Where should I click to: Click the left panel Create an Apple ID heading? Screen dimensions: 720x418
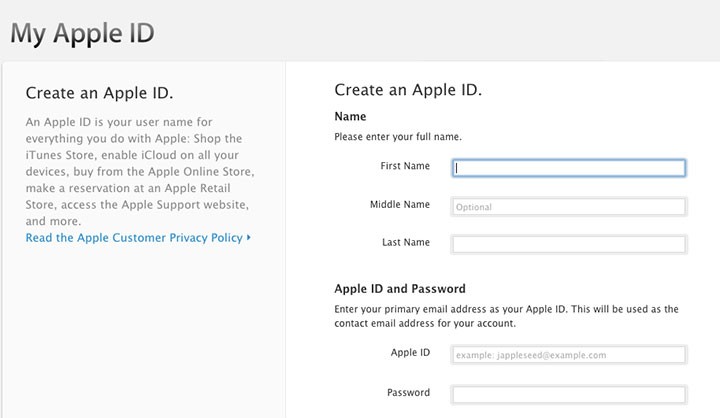(x=100, y=93)
